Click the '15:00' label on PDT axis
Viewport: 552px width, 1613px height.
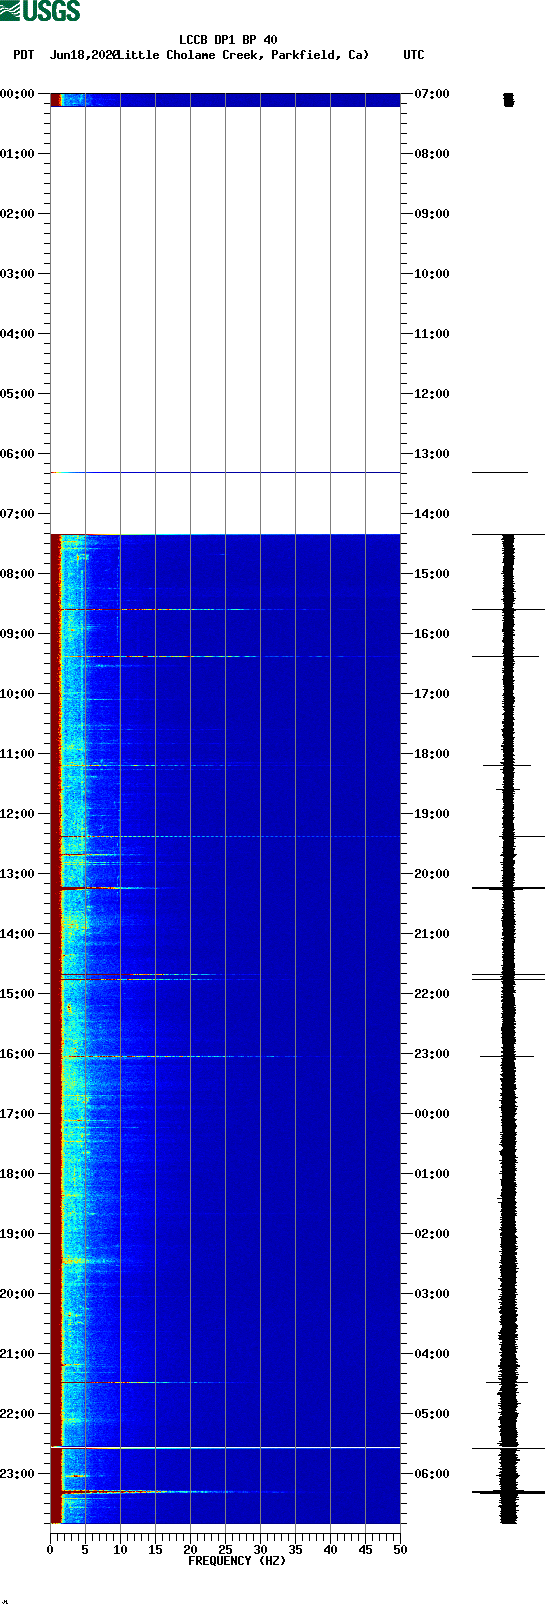pyautogui.click(x=17, y=994)
